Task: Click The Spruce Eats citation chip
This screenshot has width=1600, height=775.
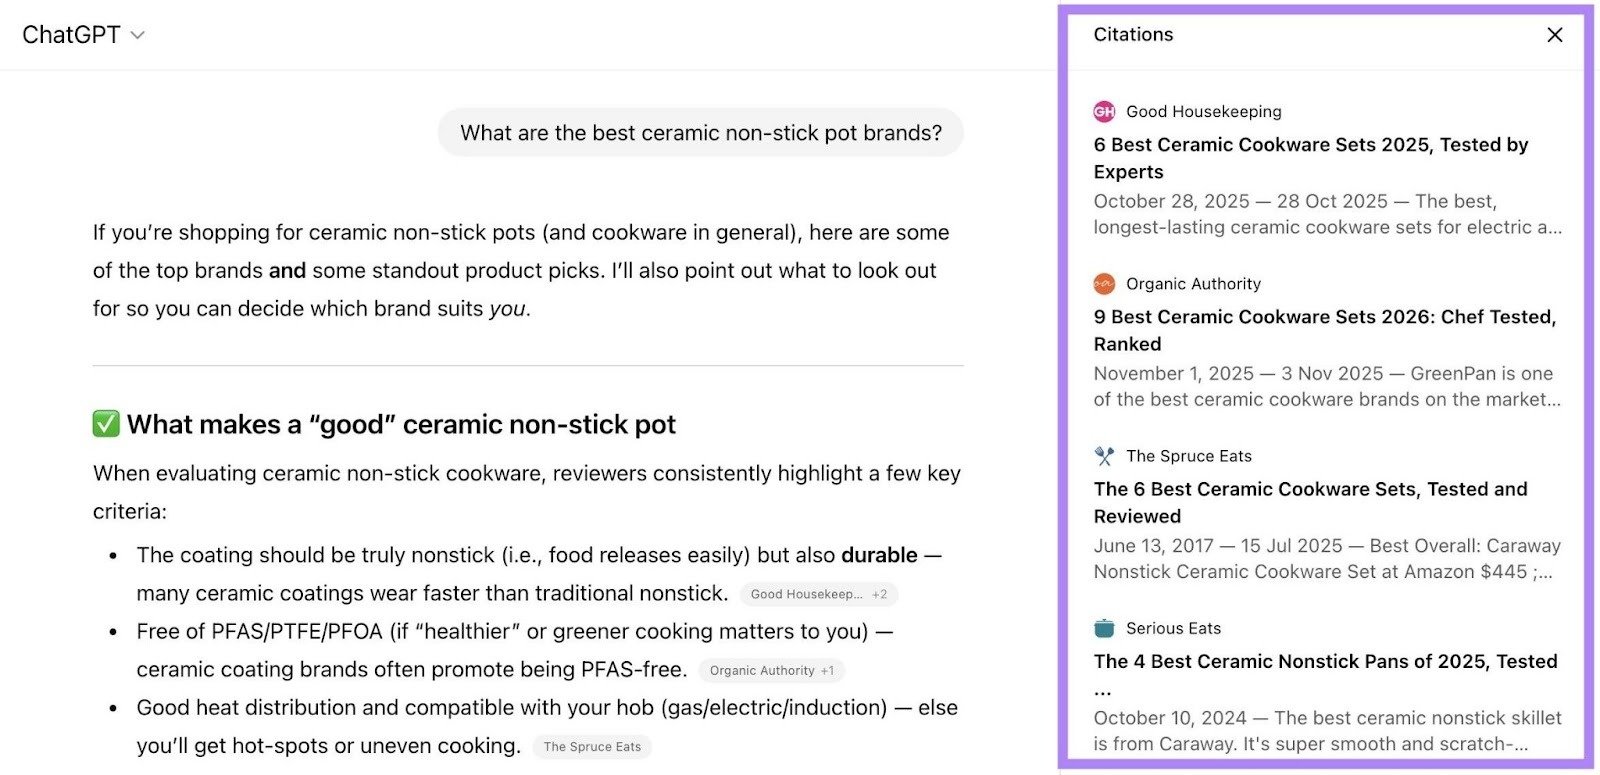Action: click(592, 747)
